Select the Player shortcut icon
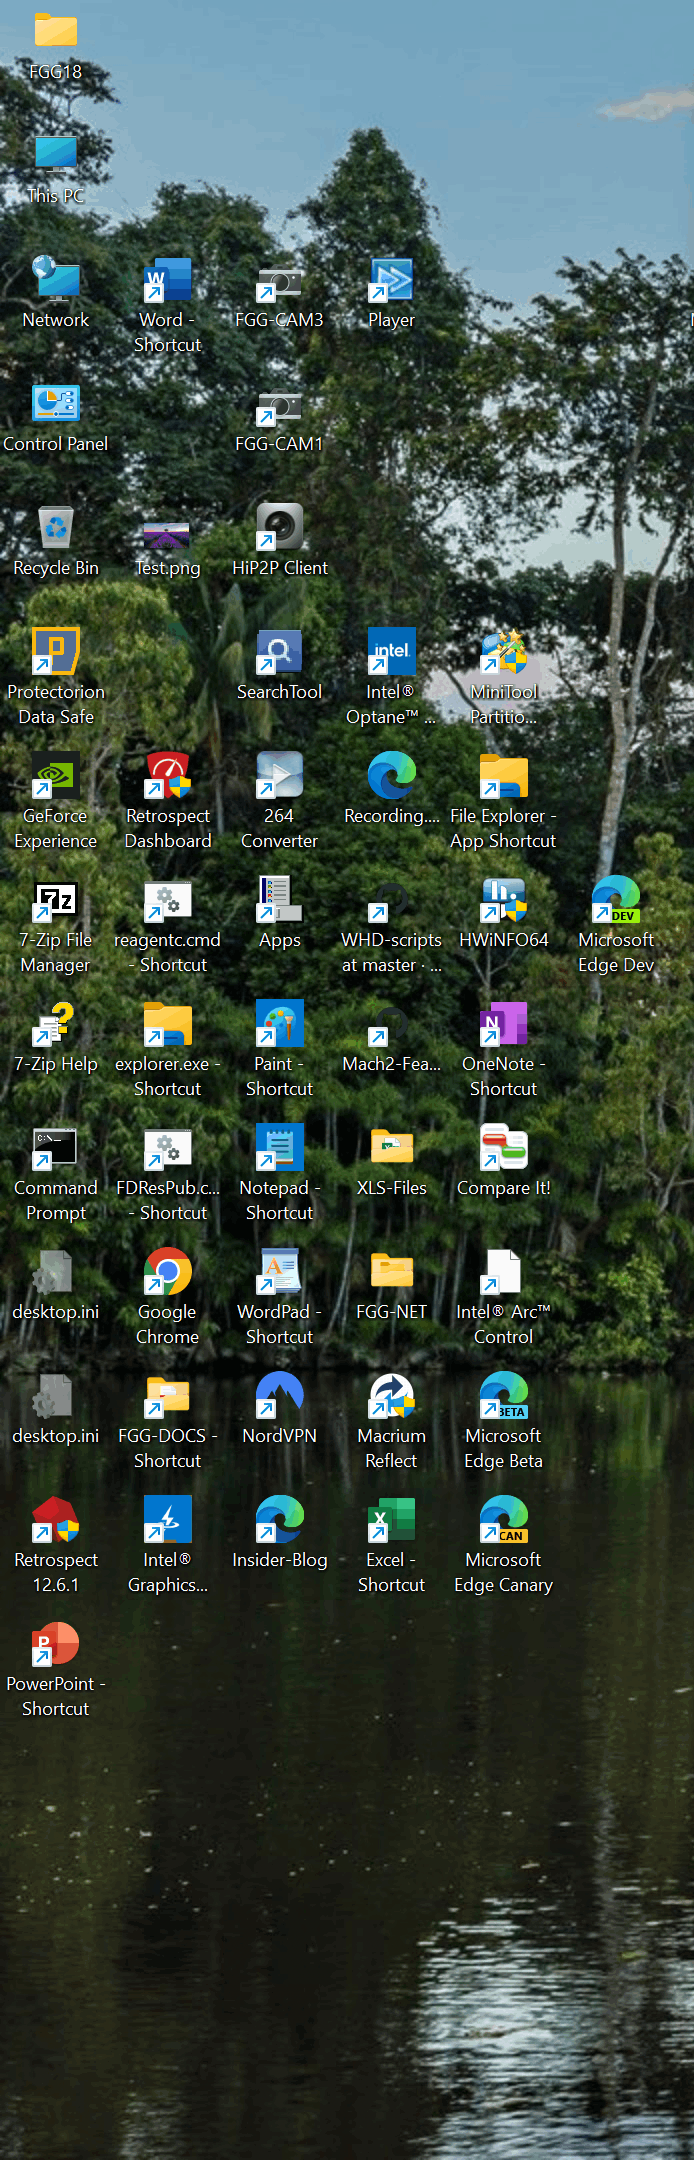The width and height of the screenshot is (694, 2160). tap(392, 279)
